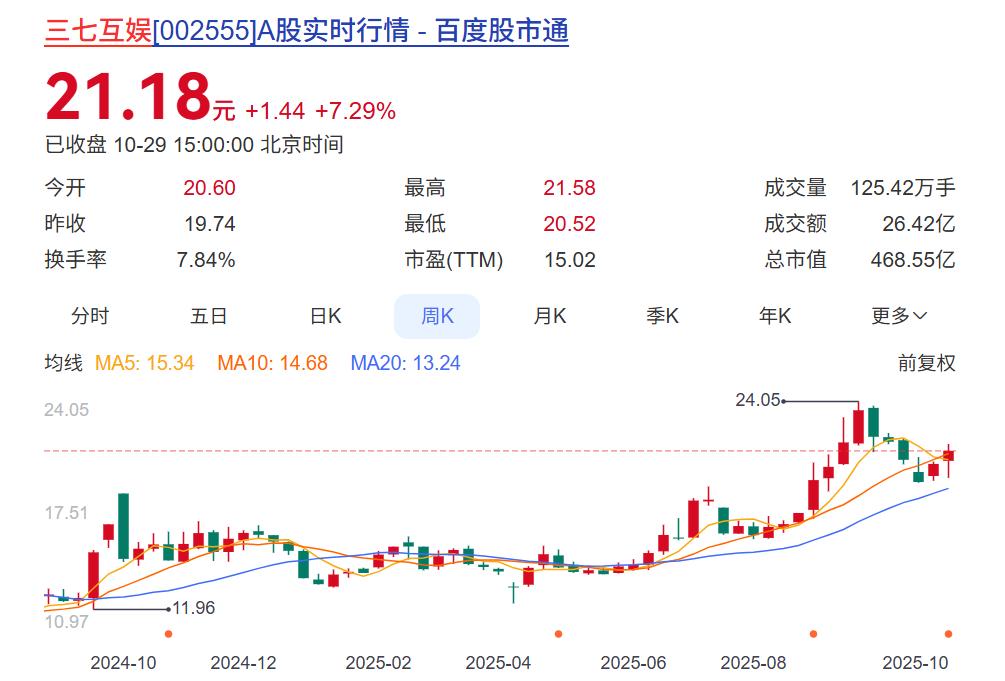The width and height of the screenshot is (1005, 681).
Task: Switch to the 分时 intraday chart tab
Action: pos(90,316)
